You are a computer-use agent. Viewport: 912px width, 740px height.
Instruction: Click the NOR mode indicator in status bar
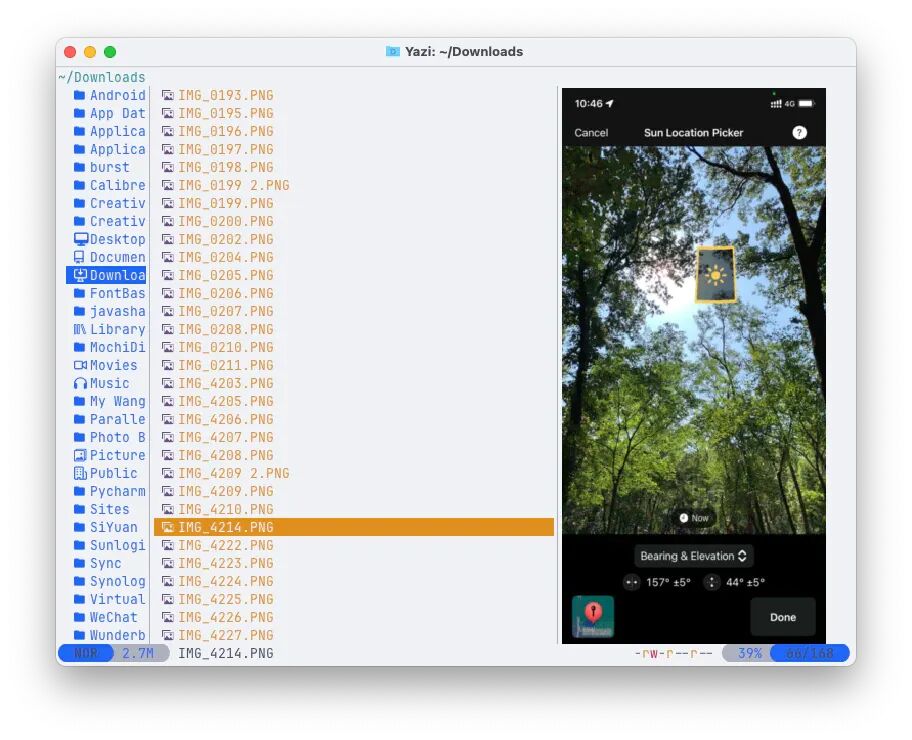86,653
